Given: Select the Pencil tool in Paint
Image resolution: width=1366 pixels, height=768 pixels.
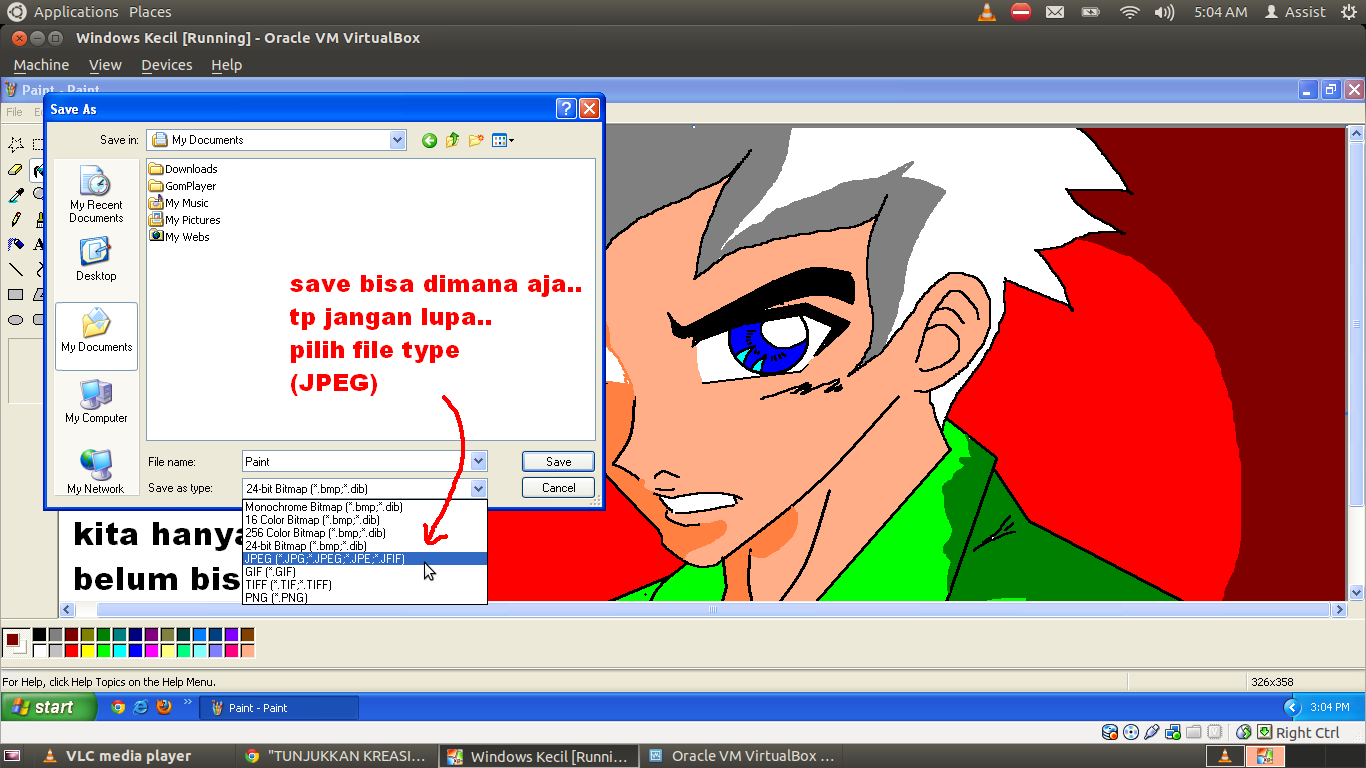Looking at the screenshot, I should pyautogui.click(x=16, y=220).
